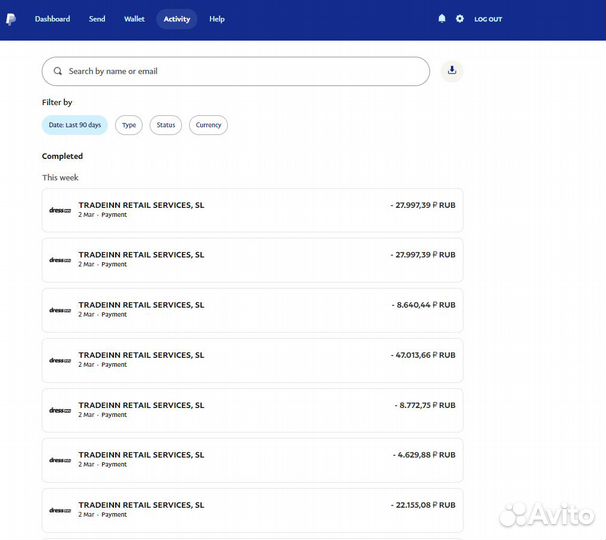Open the Status filter
The image size is (606, 540).
click(166, 125)
